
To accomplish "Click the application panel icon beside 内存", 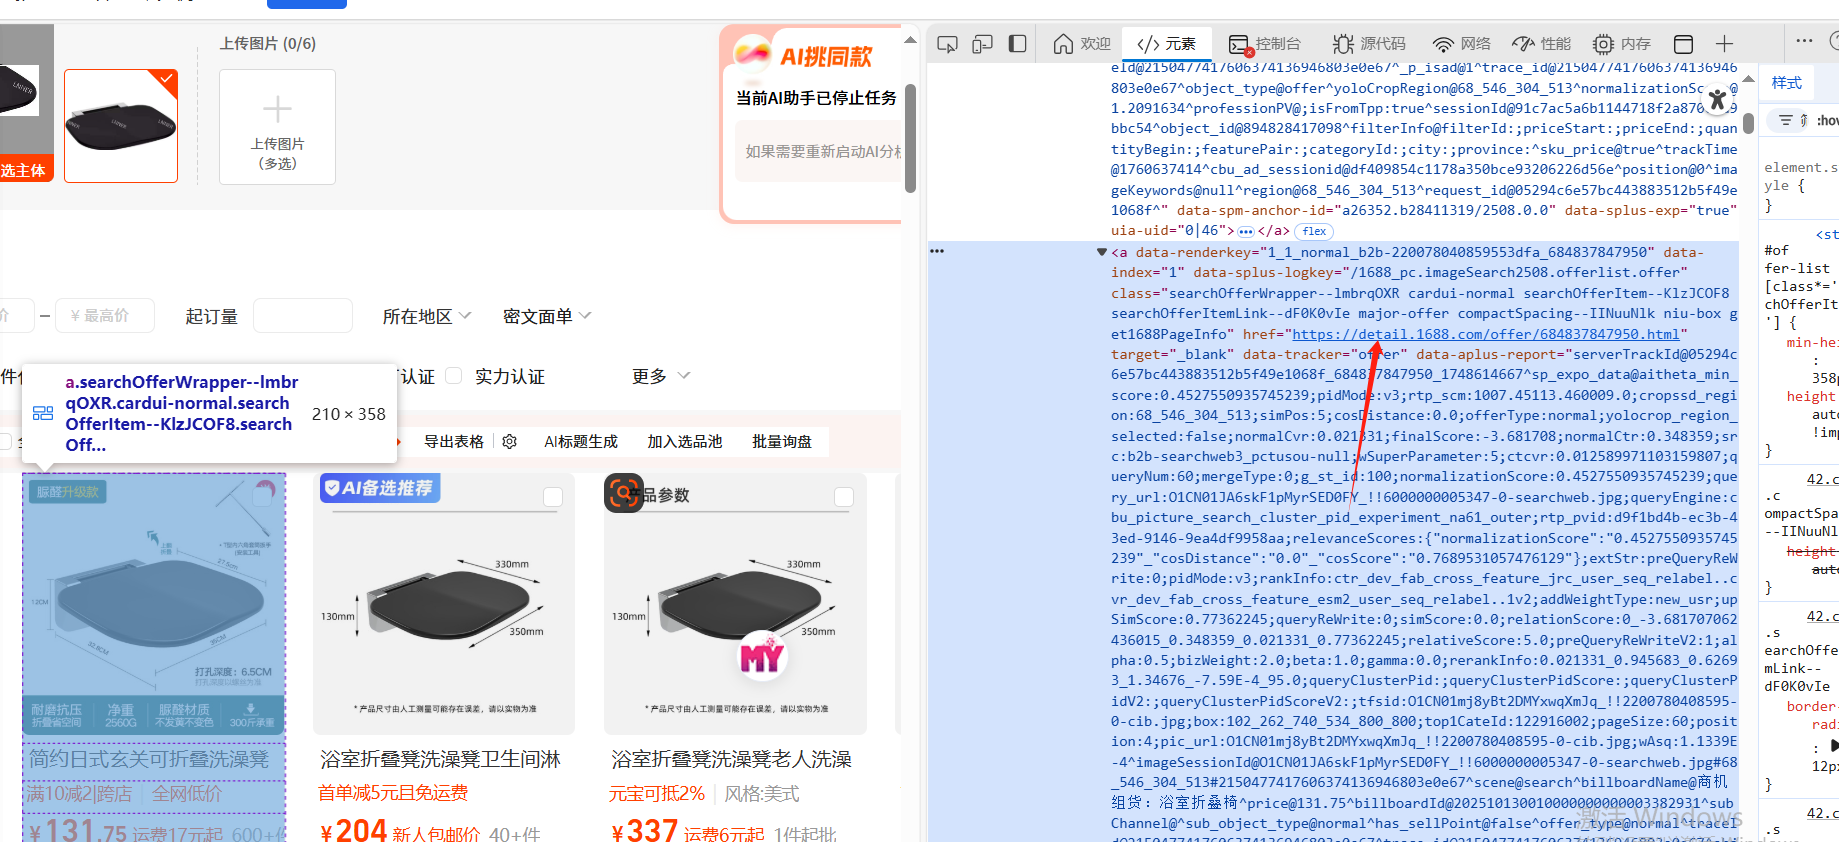I will point(1683,44).
